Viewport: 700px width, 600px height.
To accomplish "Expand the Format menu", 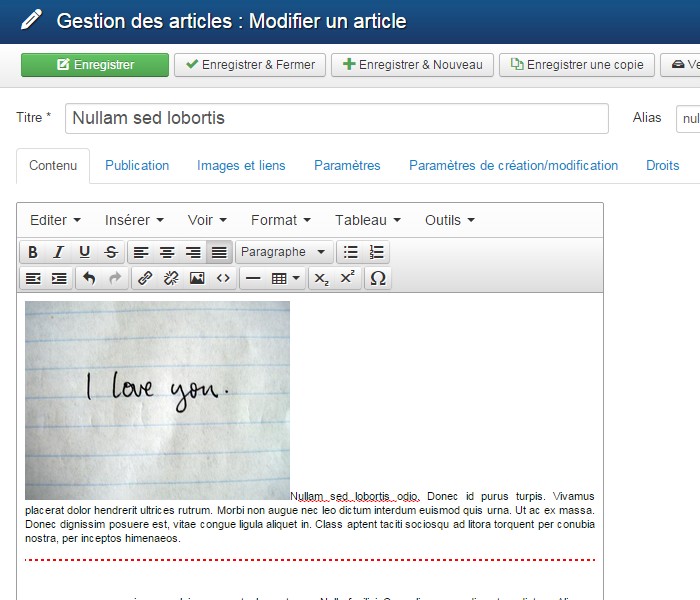I will click(x=281, y=220).
